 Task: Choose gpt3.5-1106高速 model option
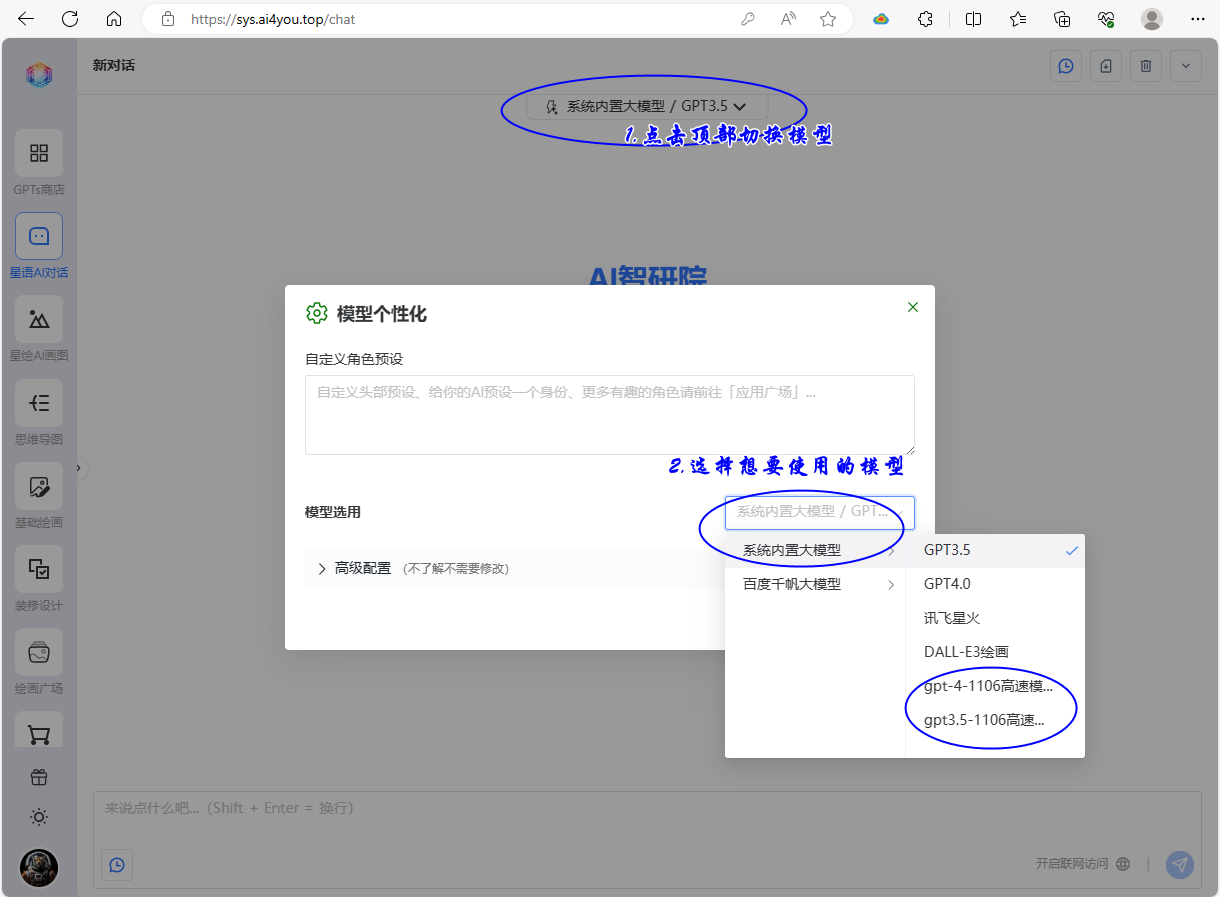click(995, 720)
